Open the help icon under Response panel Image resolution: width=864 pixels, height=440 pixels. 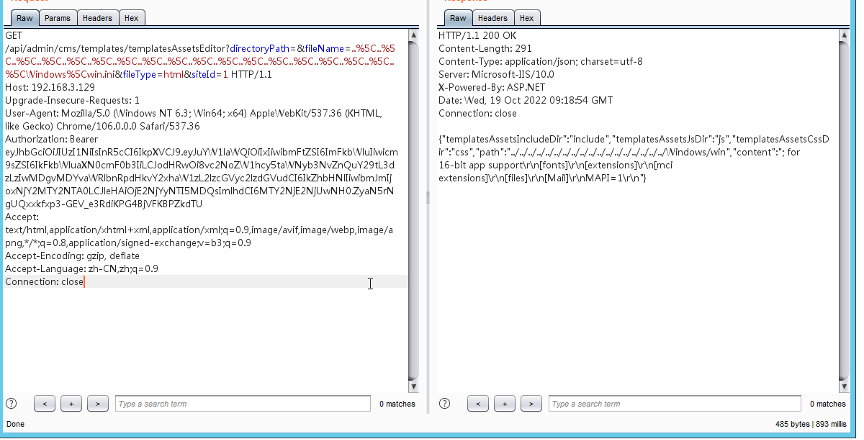[x=445, y=404]
